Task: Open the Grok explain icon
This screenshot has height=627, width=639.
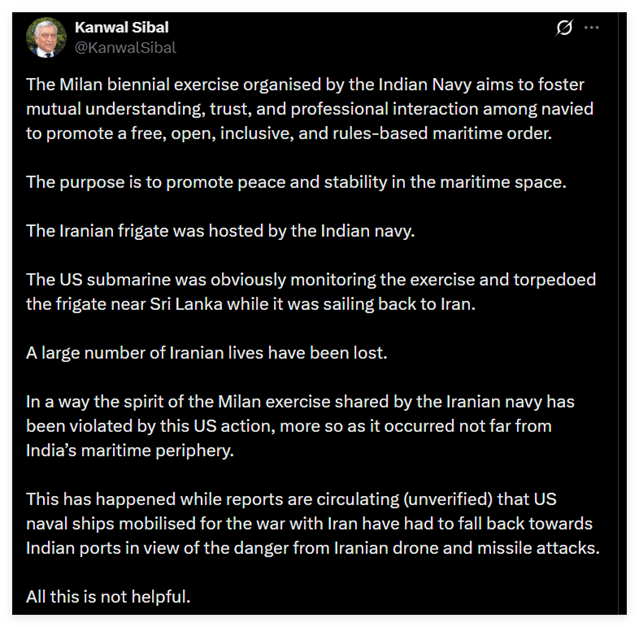Action: tap(564, 29)
